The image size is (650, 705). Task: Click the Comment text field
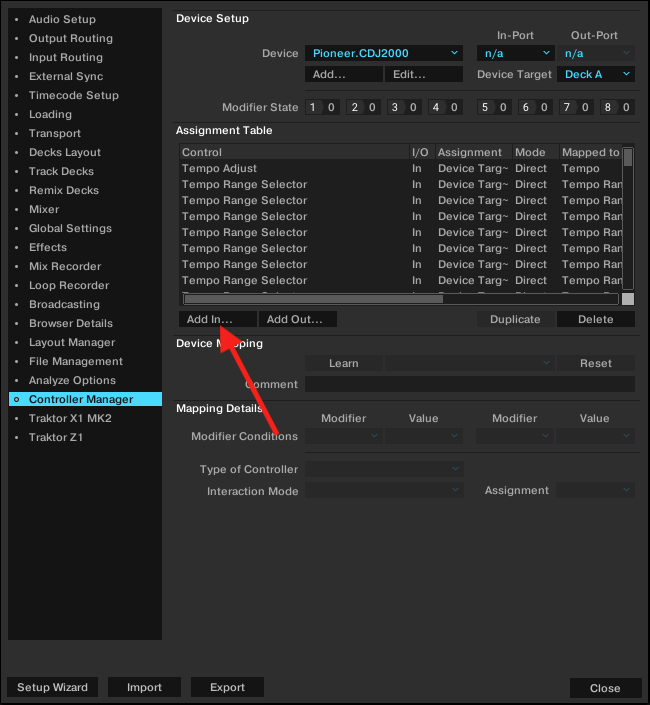(469, 384)
